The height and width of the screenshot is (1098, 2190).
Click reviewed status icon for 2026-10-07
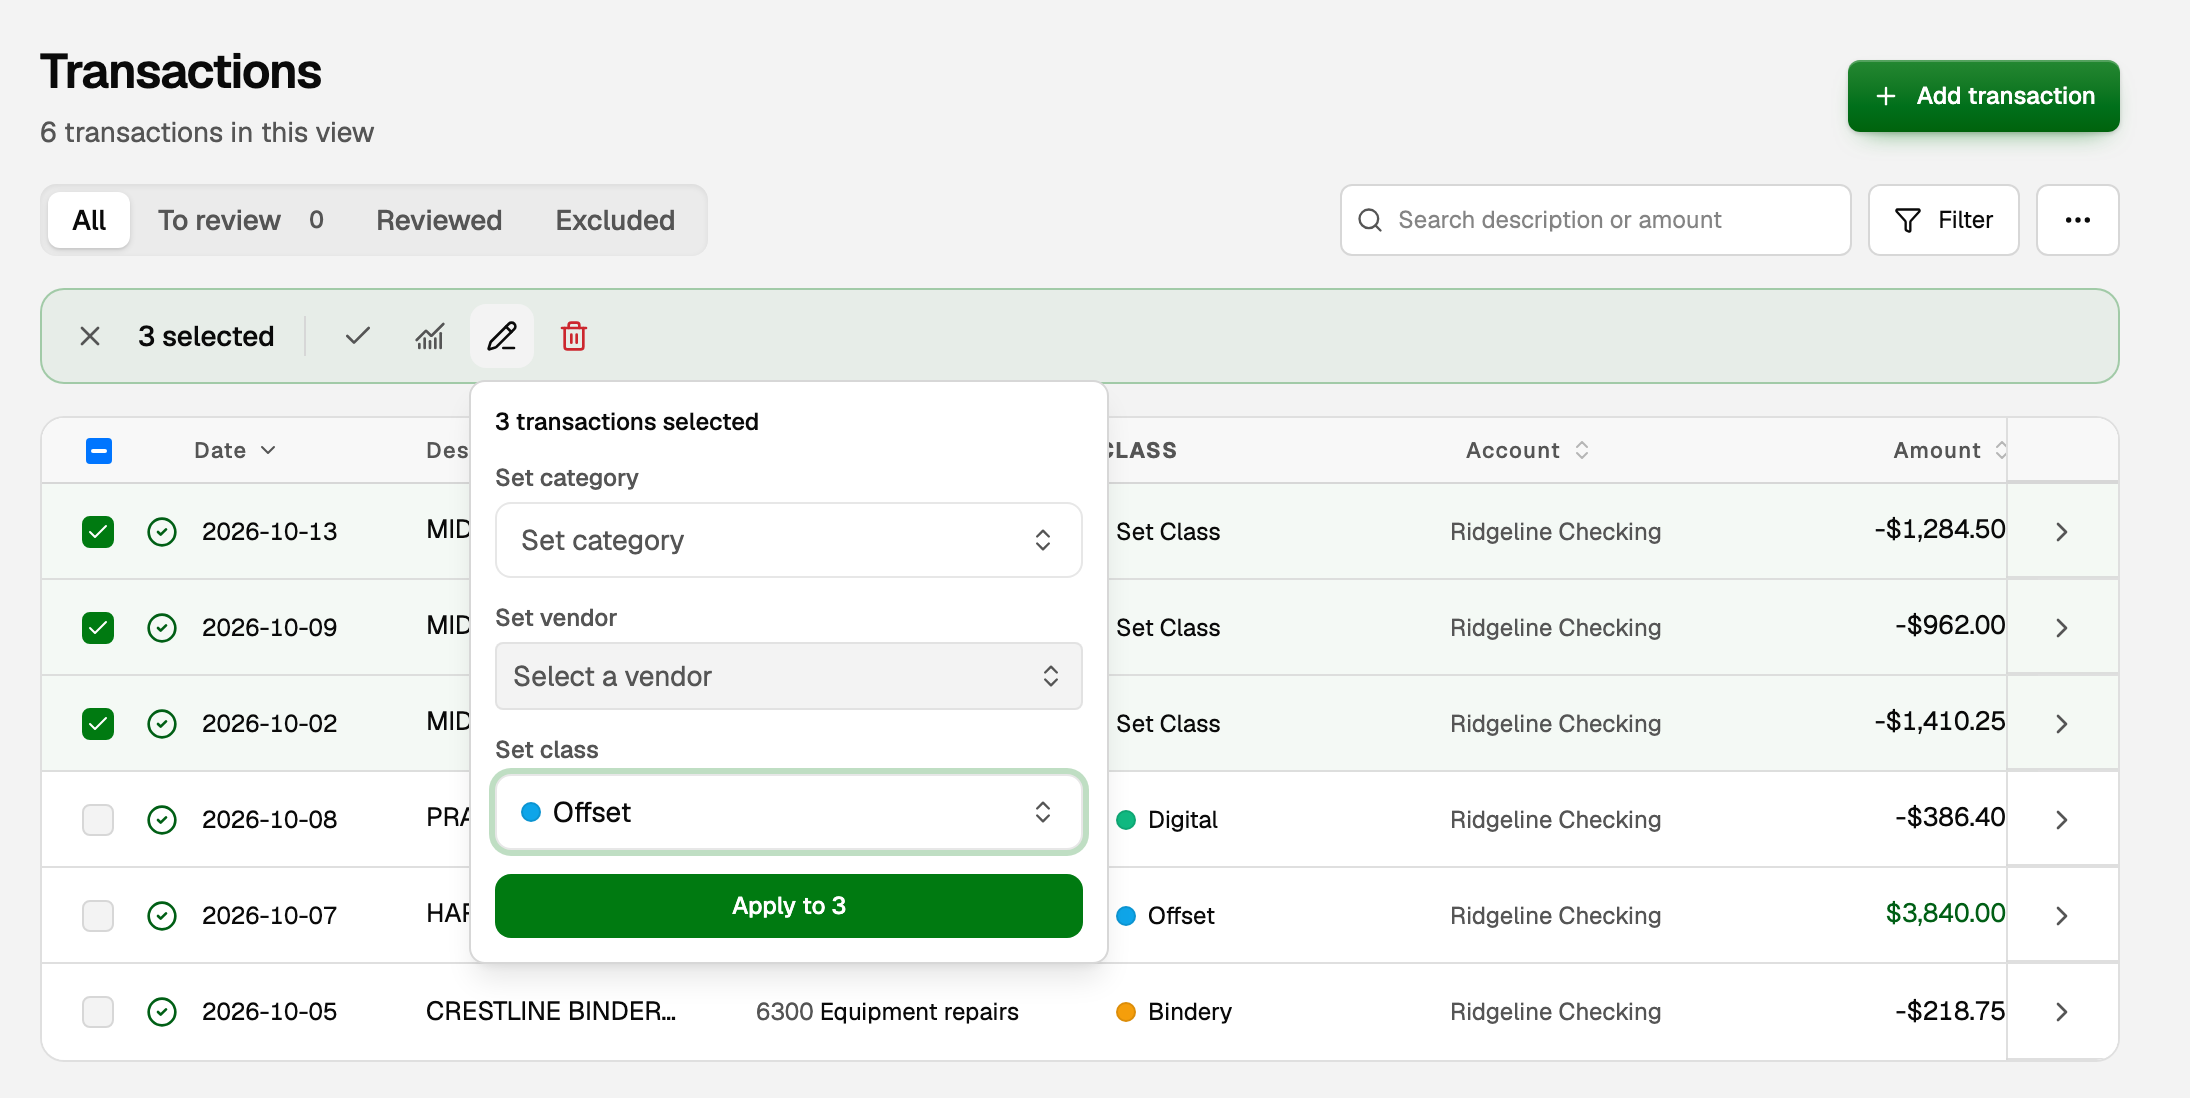[162, 916]
